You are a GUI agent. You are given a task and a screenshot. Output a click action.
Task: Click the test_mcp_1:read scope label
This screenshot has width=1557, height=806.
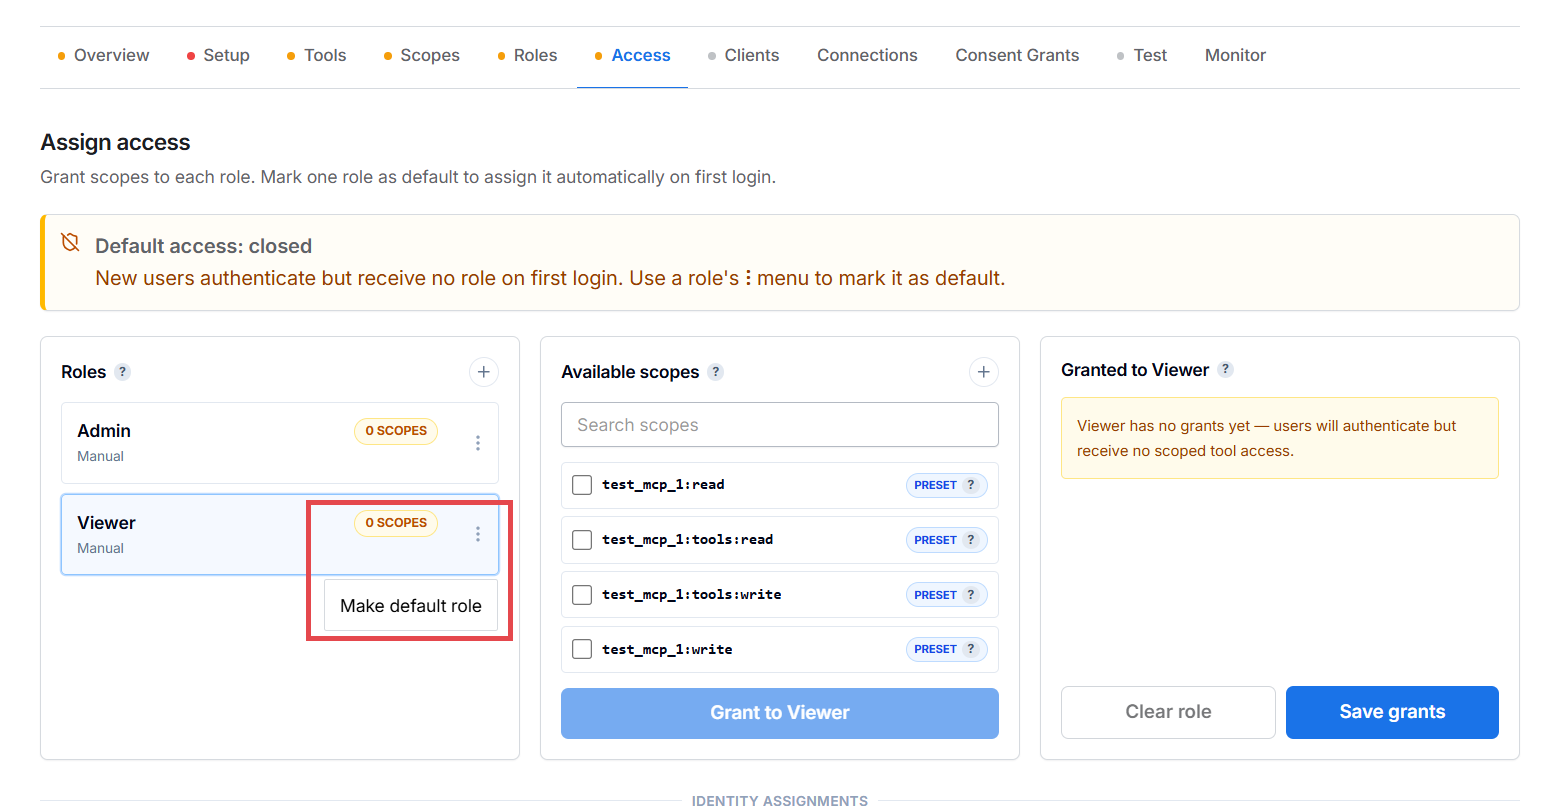663,485
